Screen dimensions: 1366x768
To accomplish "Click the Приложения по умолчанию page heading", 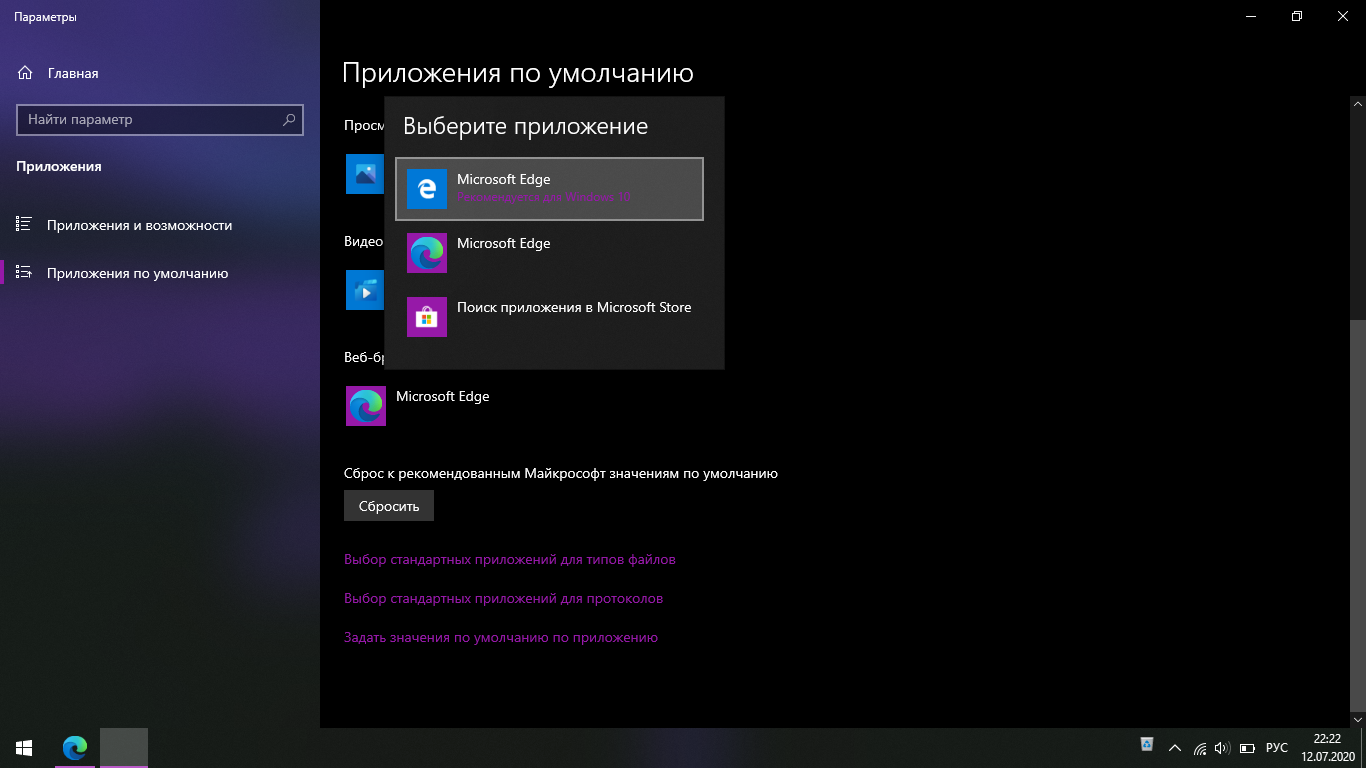I will (x=518, y=73).
